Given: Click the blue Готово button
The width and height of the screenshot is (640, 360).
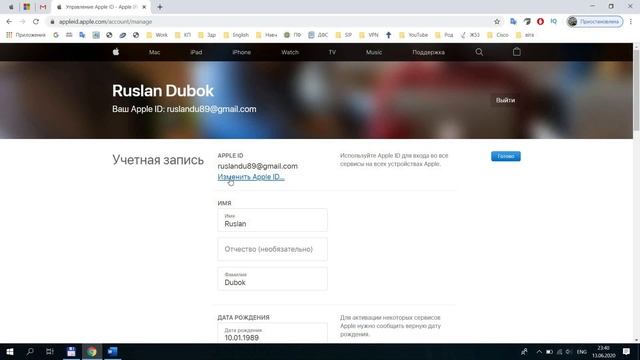Looking at the screenshot, I should [506, 156].
